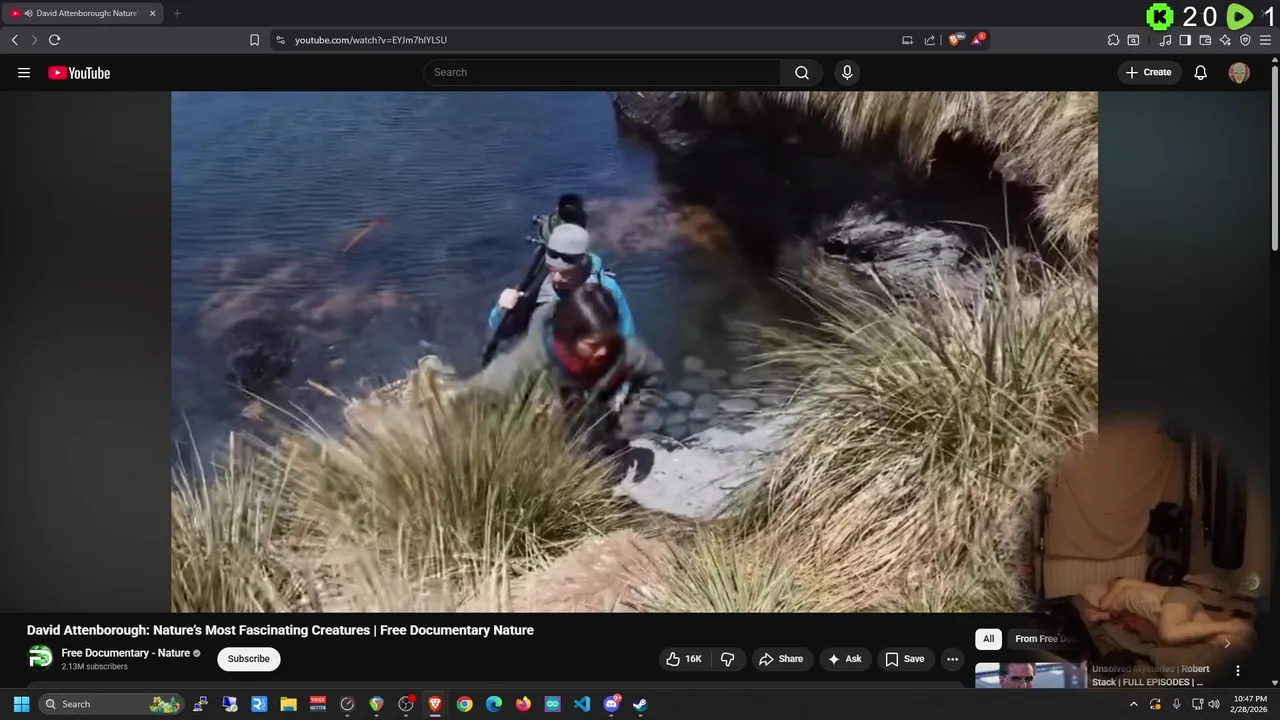Open the browser extensions puzzle icon

tap(1113, 40)
